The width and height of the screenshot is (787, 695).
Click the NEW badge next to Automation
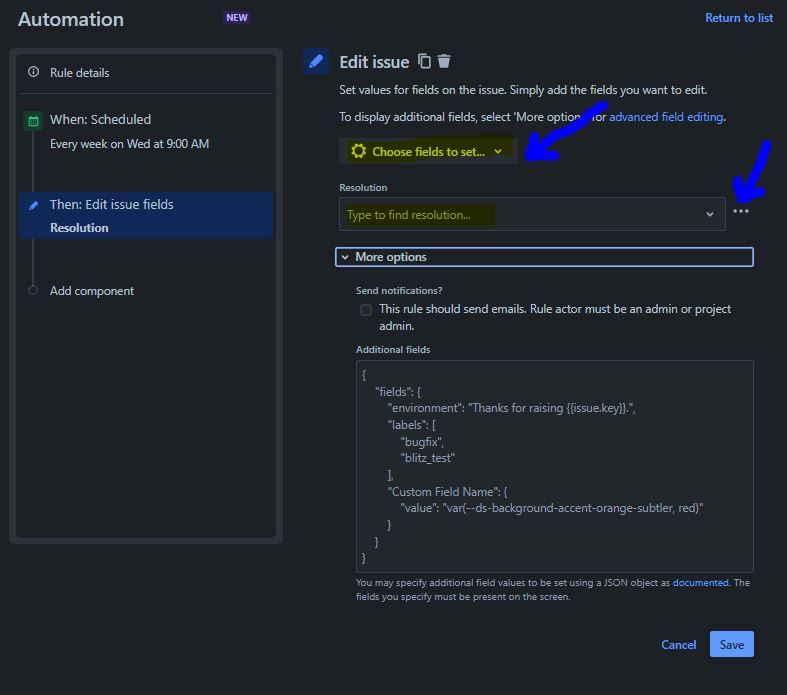(237, 18)
